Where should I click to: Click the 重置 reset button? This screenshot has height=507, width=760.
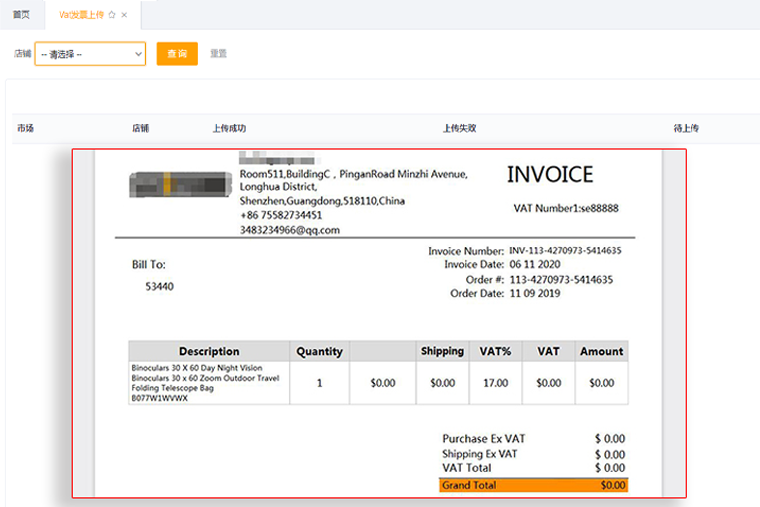click(x=218, y=54)
